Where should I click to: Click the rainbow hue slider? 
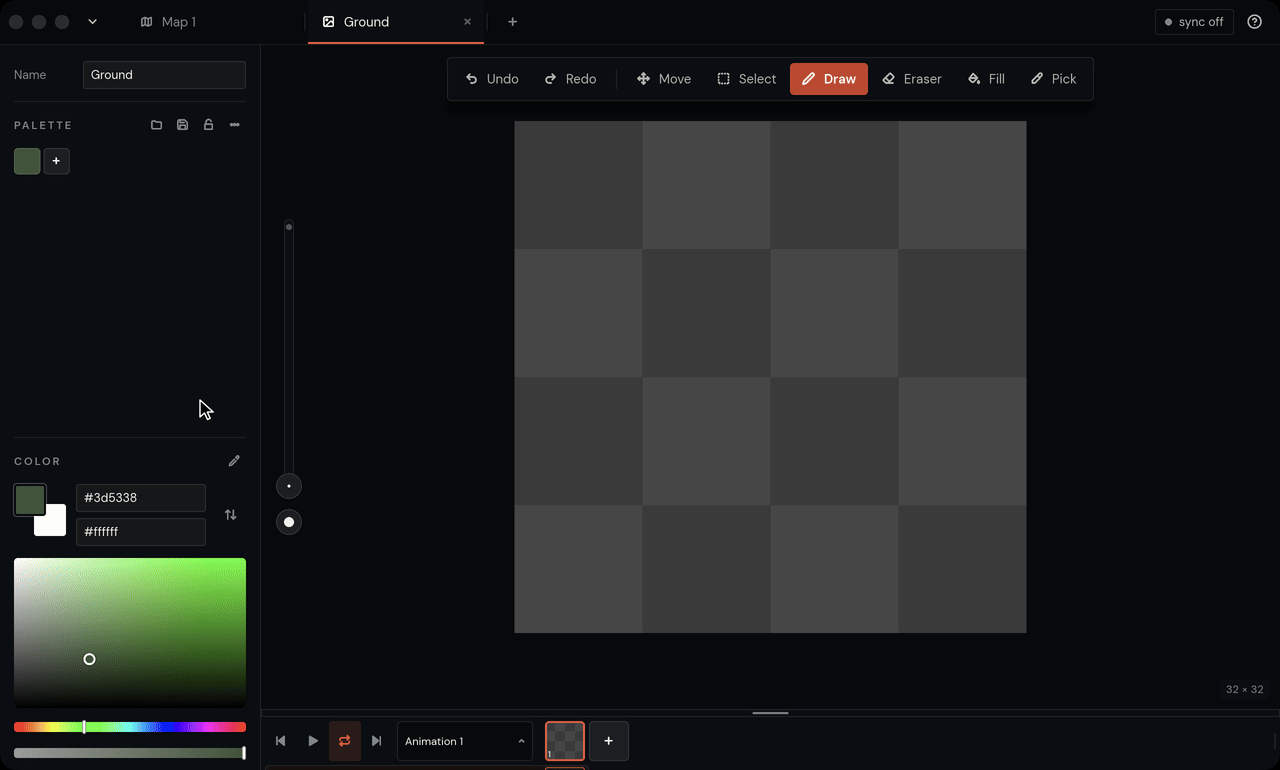click(130, 727)
